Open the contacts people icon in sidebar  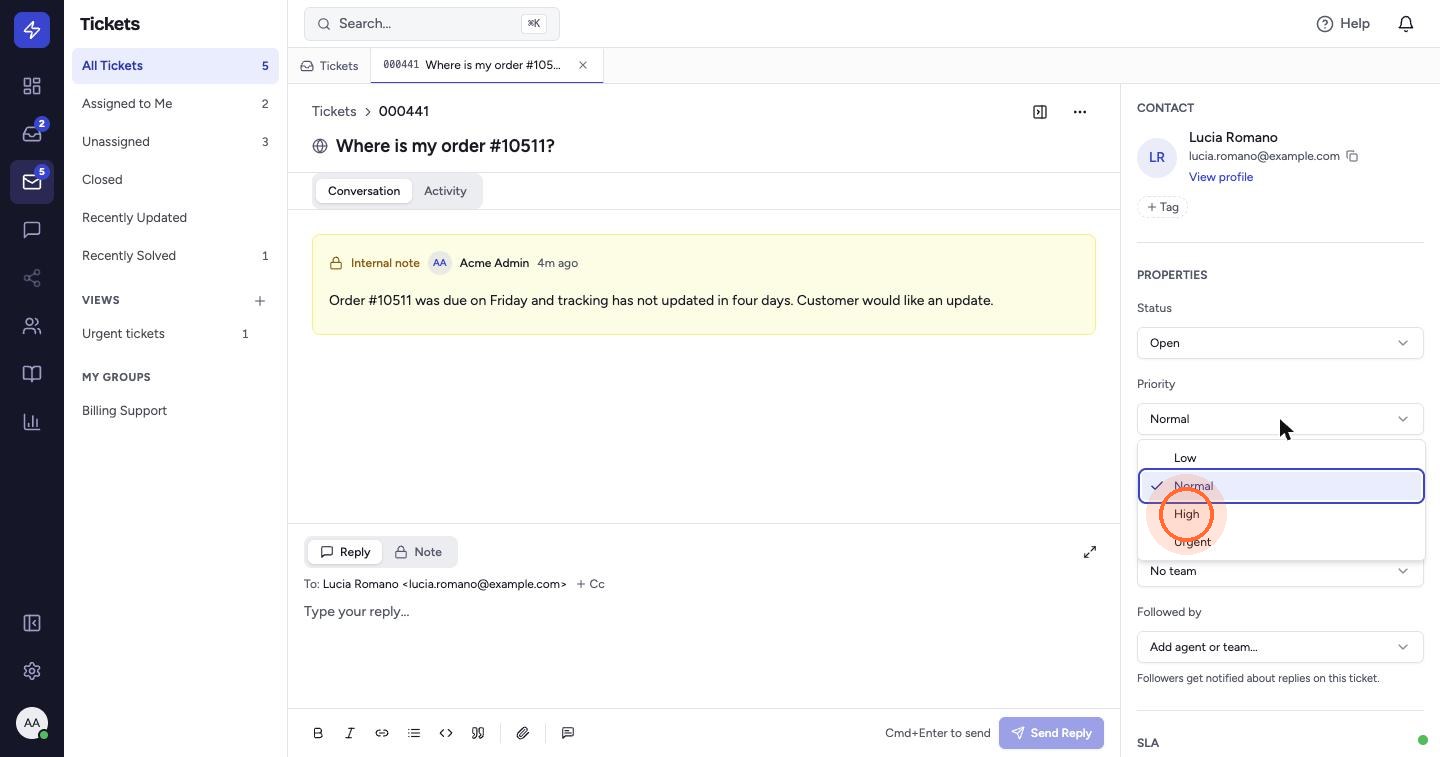pyautogui.click(x=32, y=326)
